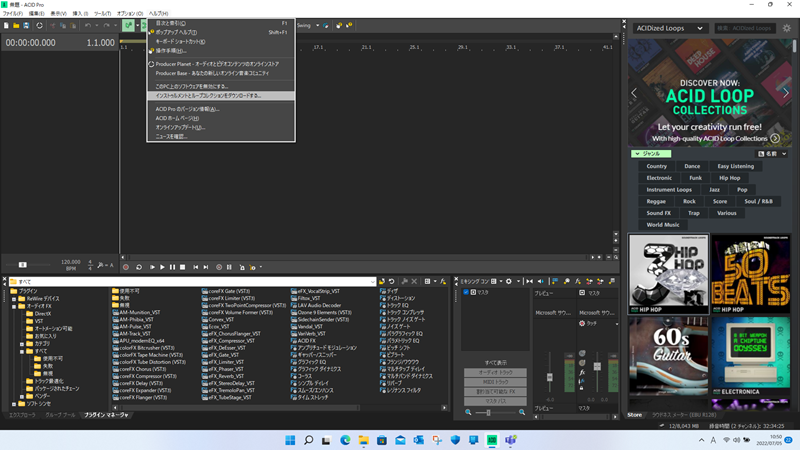Click lock icon on master fader channel
Viewport: 800px width, 450px height.
pos(582,388)
